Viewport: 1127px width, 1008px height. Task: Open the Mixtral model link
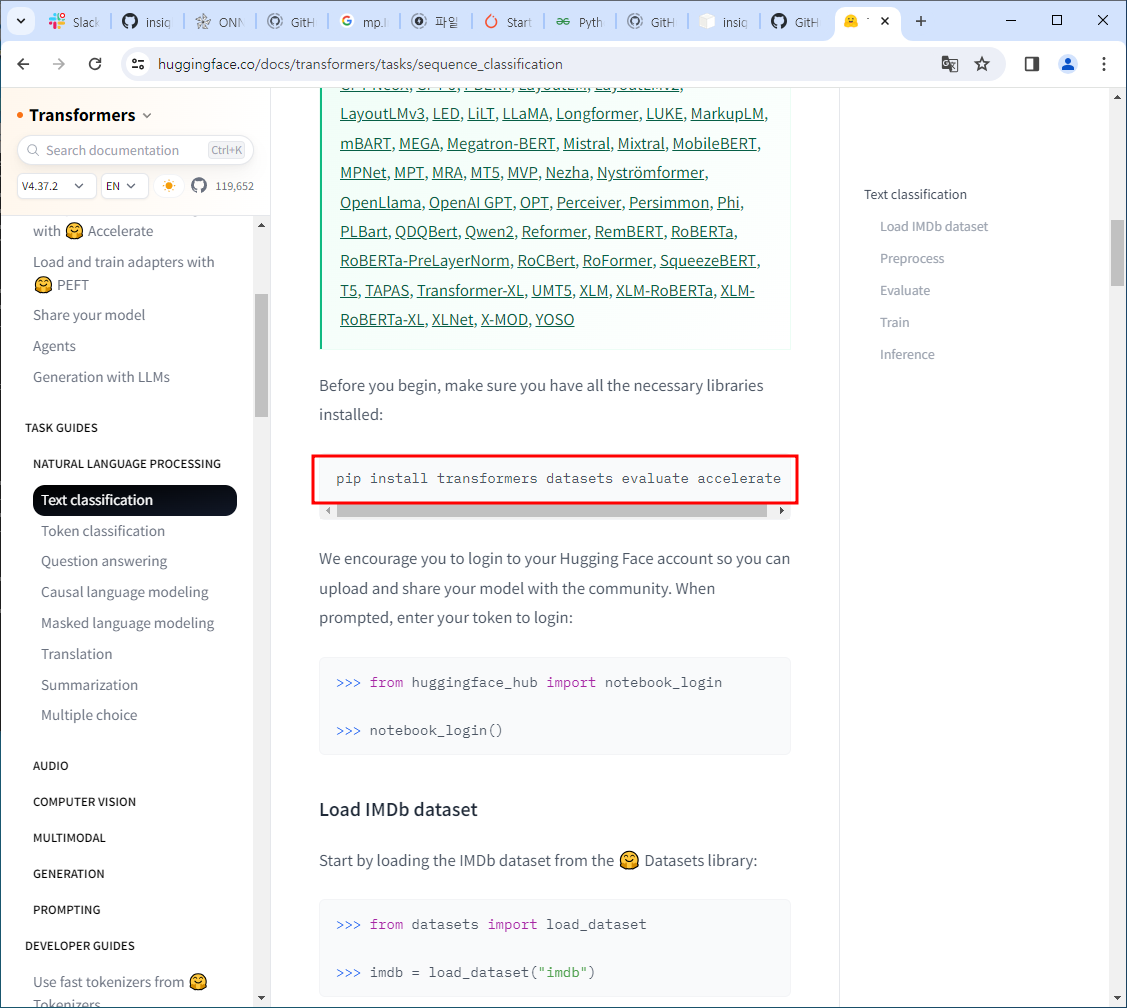pos(640,143)
